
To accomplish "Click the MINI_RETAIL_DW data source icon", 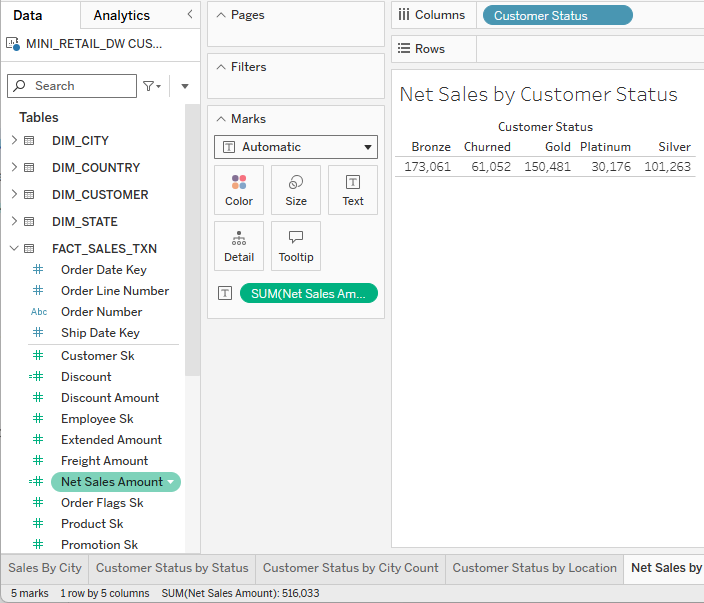I will click(x=14, y=44).
